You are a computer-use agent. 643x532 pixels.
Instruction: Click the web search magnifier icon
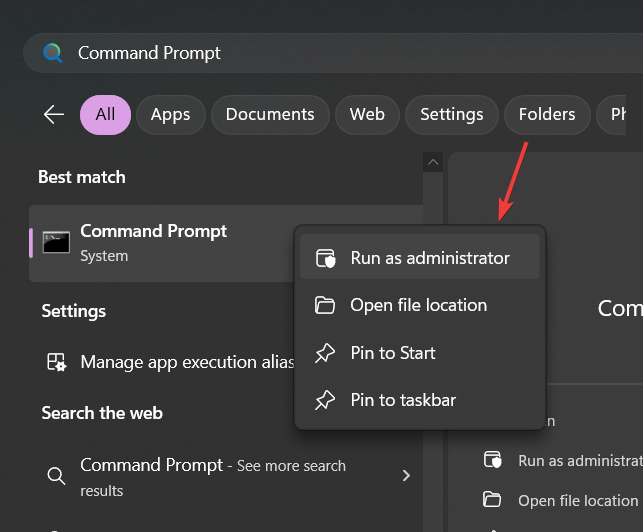[x=56, y=476]
